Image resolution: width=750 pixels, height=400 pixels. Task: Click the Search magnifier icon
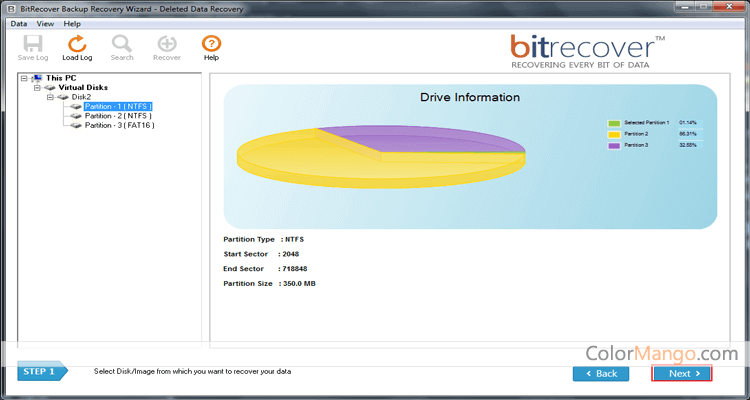(121, 44)
